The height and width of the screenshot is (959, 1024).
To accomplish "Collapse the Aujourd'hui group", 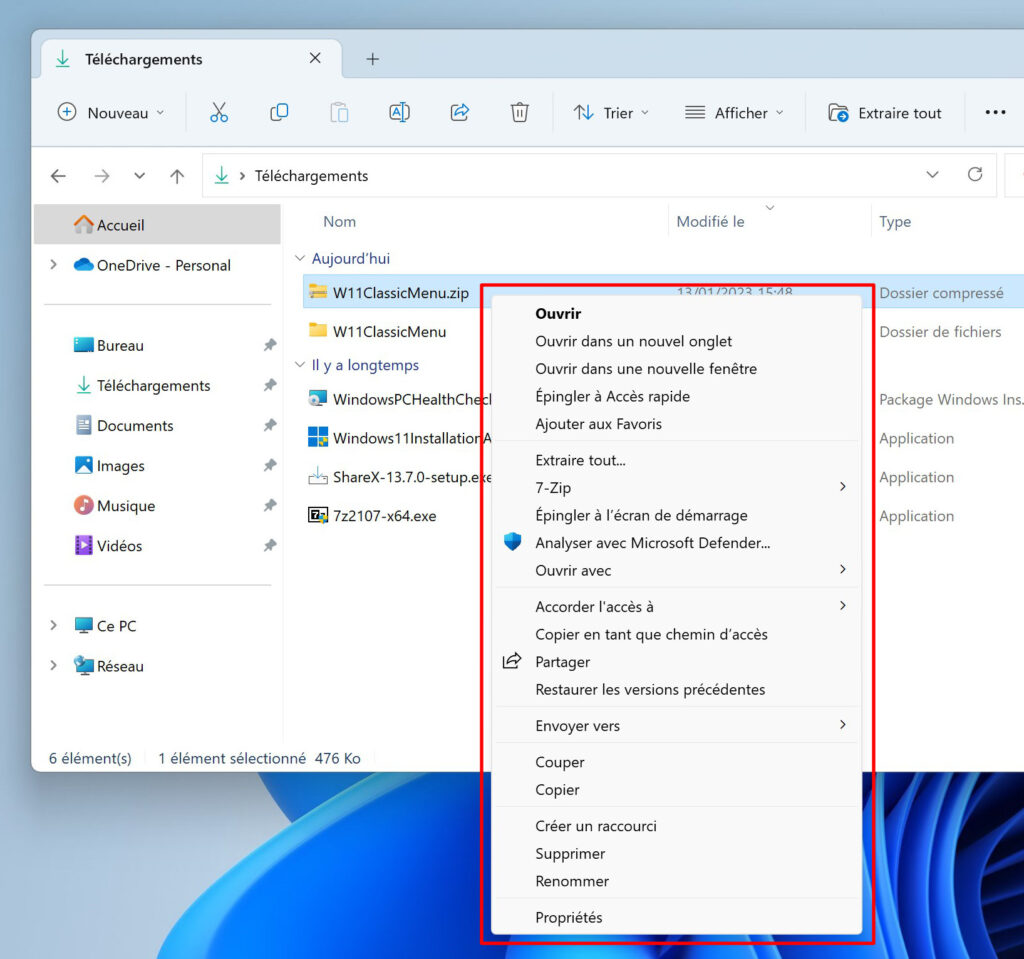I will click(300, 258).
